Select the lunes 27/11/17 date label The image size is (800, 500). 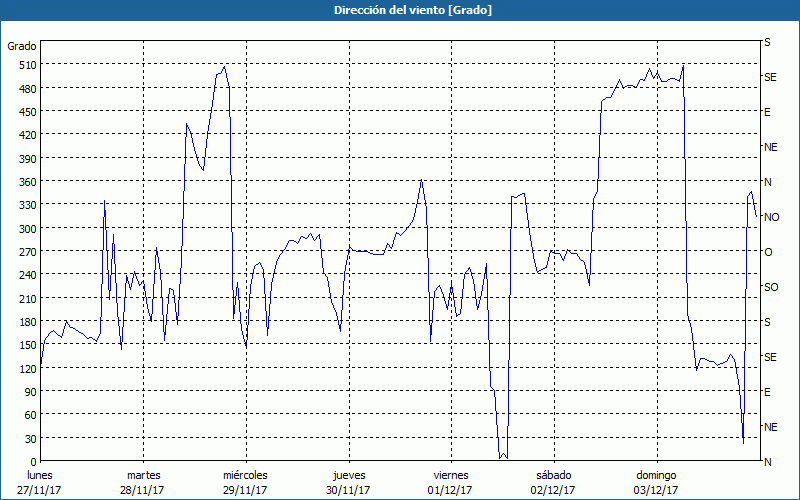(40, 482)
